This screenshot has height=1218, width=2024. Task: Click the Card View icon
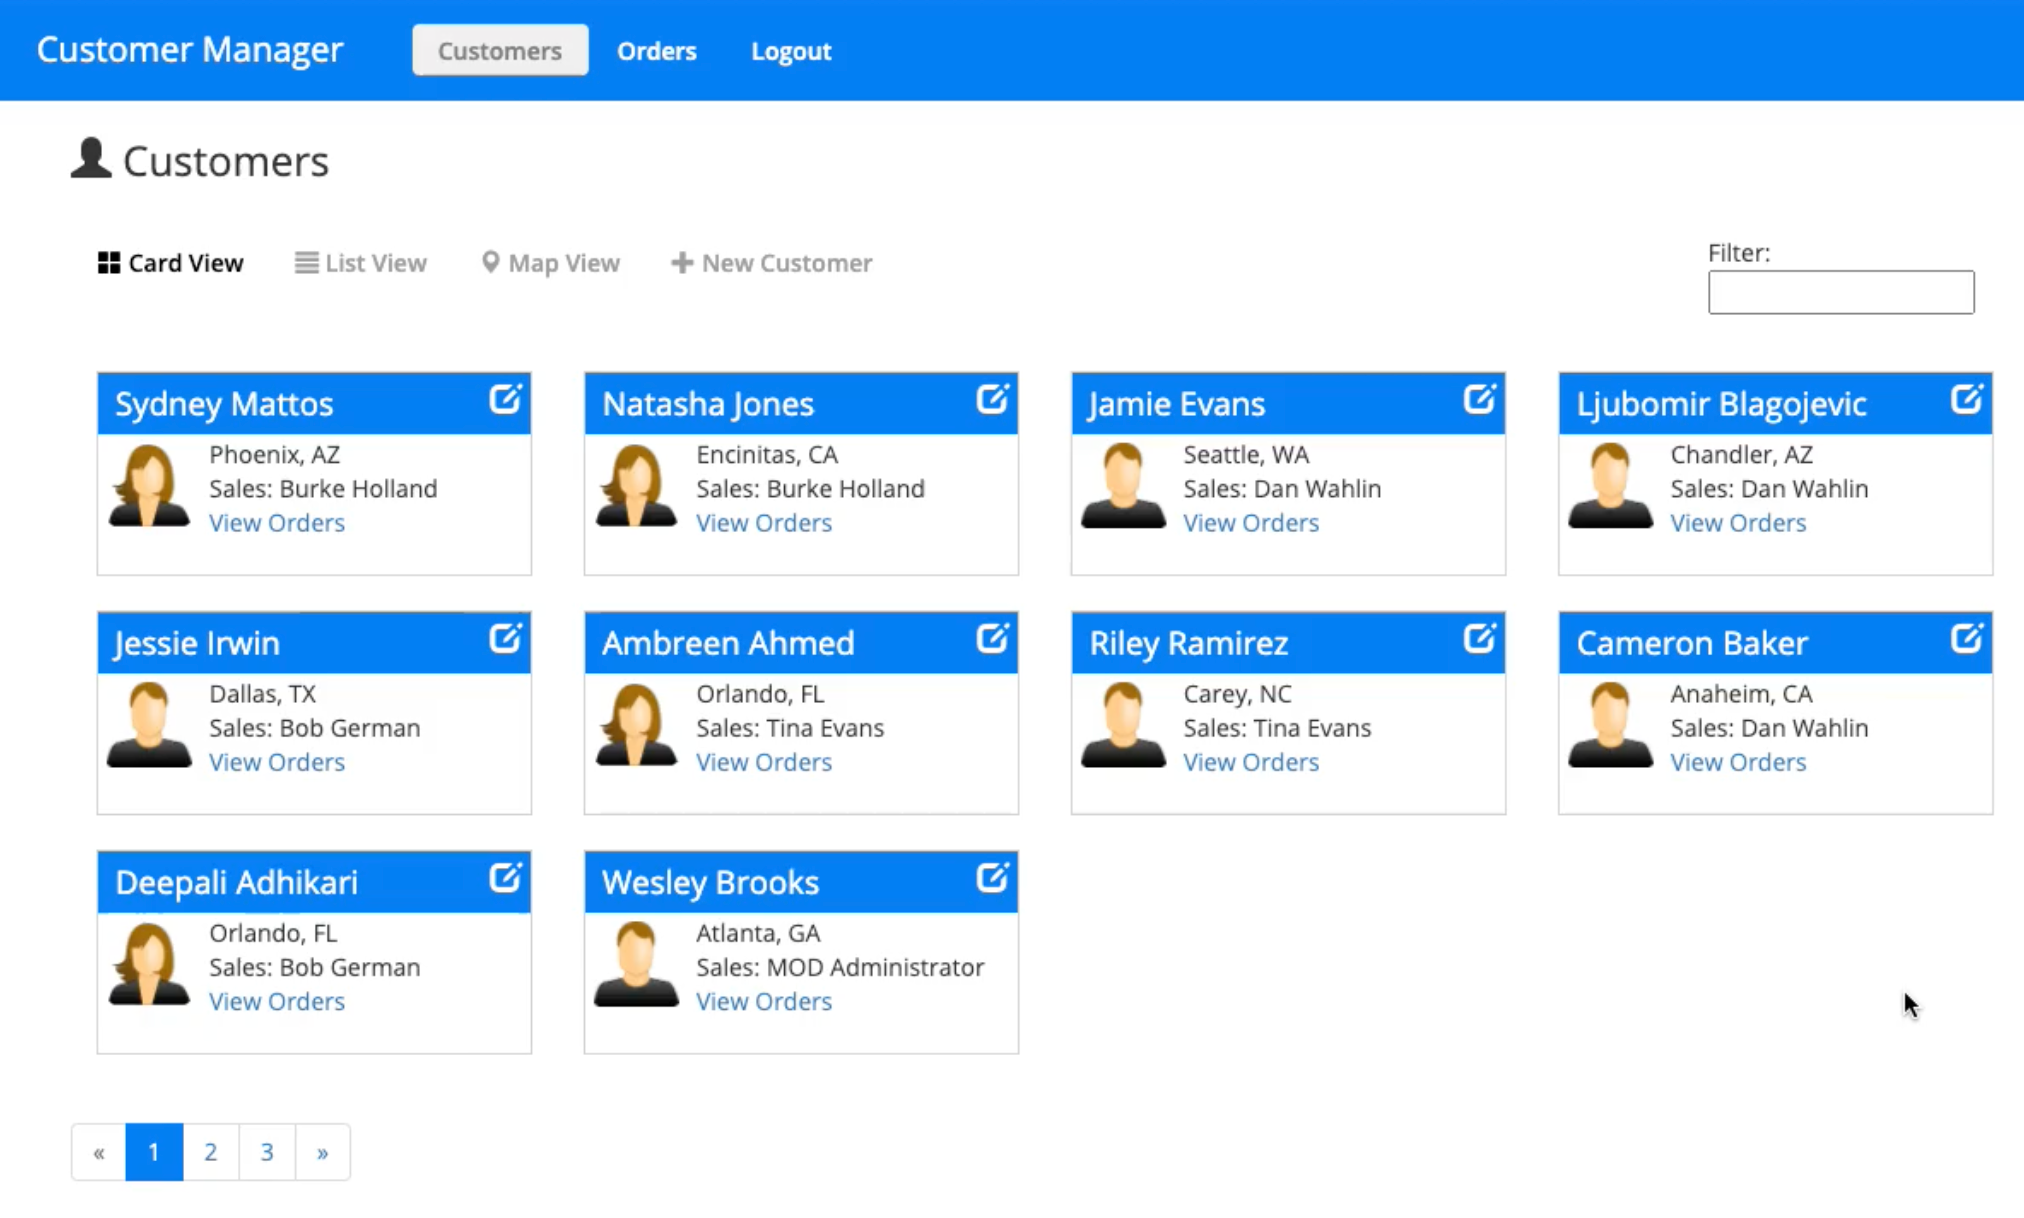click(x=108, y=262)
